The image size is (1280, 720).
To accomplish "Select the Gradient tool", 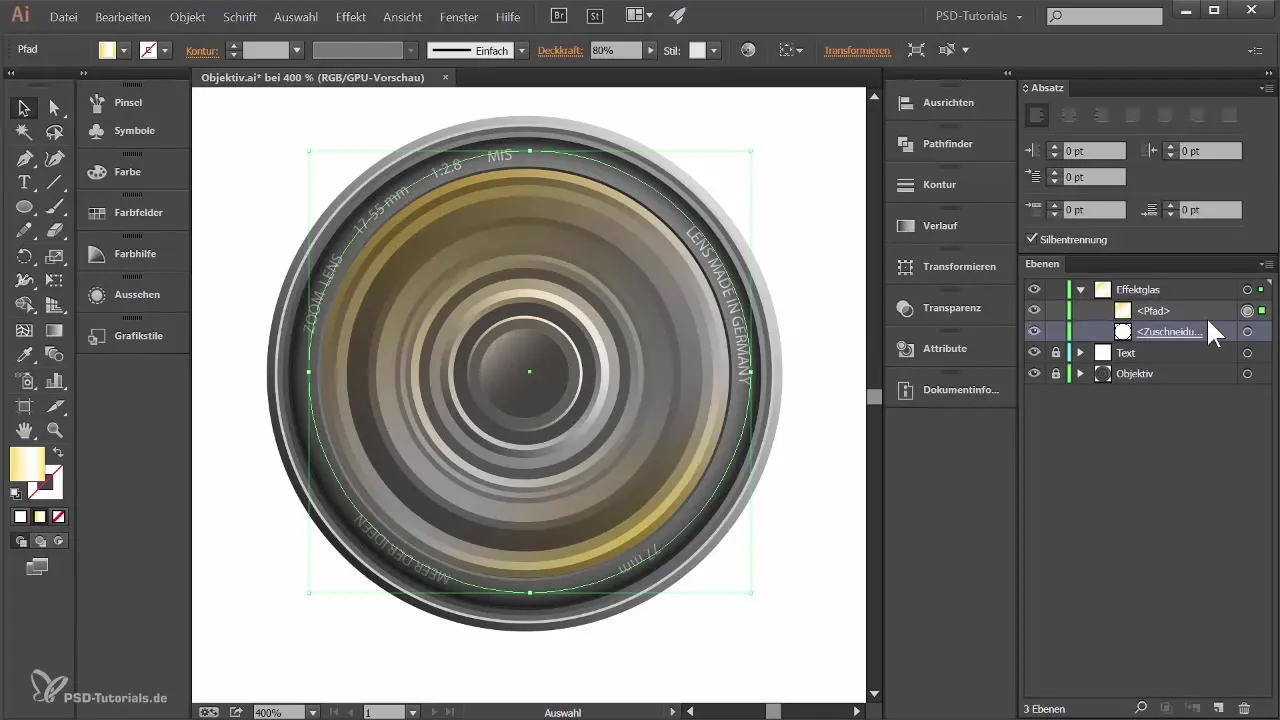I will 55,330.
